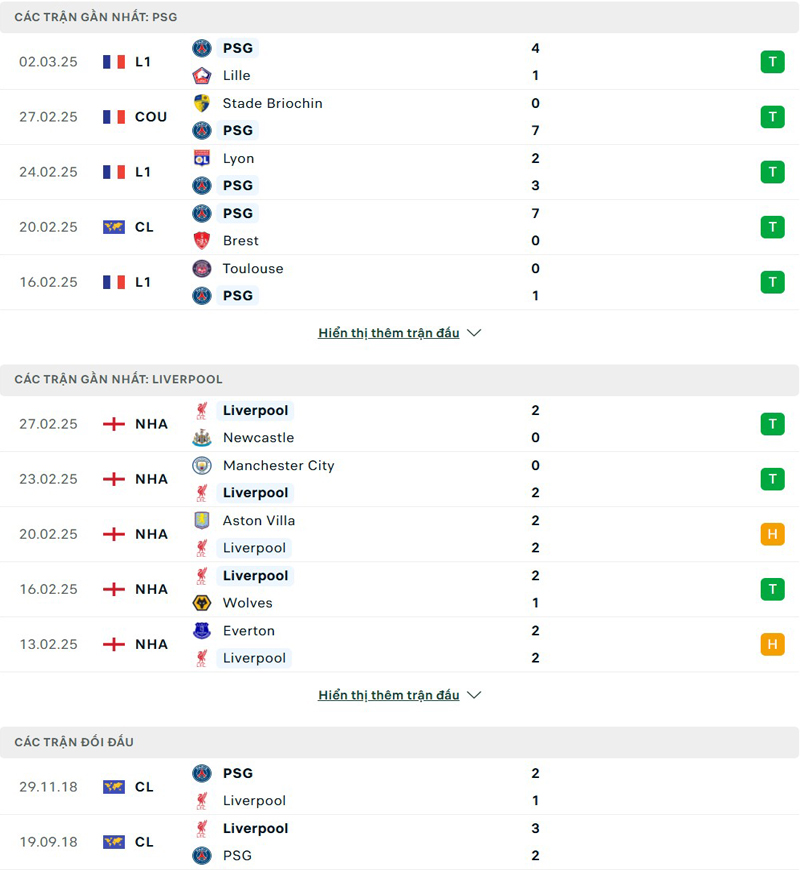Click the green T result badge for PSG vs Lille
Viewport: 800px width, 870px height.
pos(772,61)
